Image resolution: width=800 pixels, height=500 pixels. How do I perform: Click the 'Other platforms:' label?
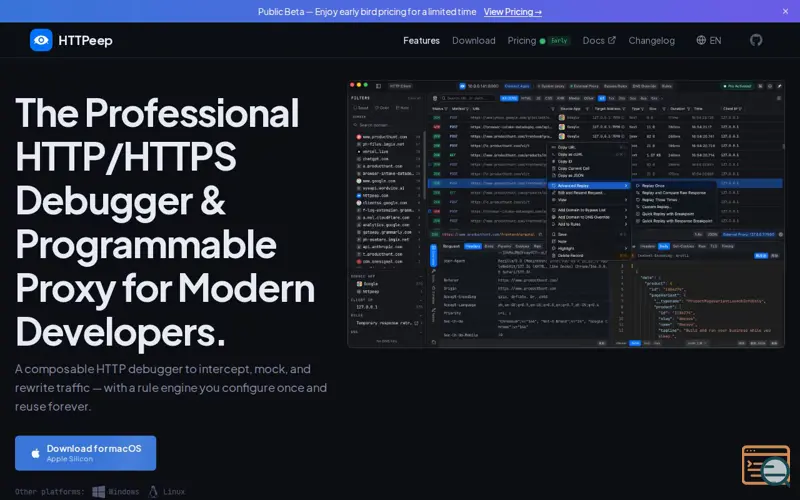coord(49,492)
